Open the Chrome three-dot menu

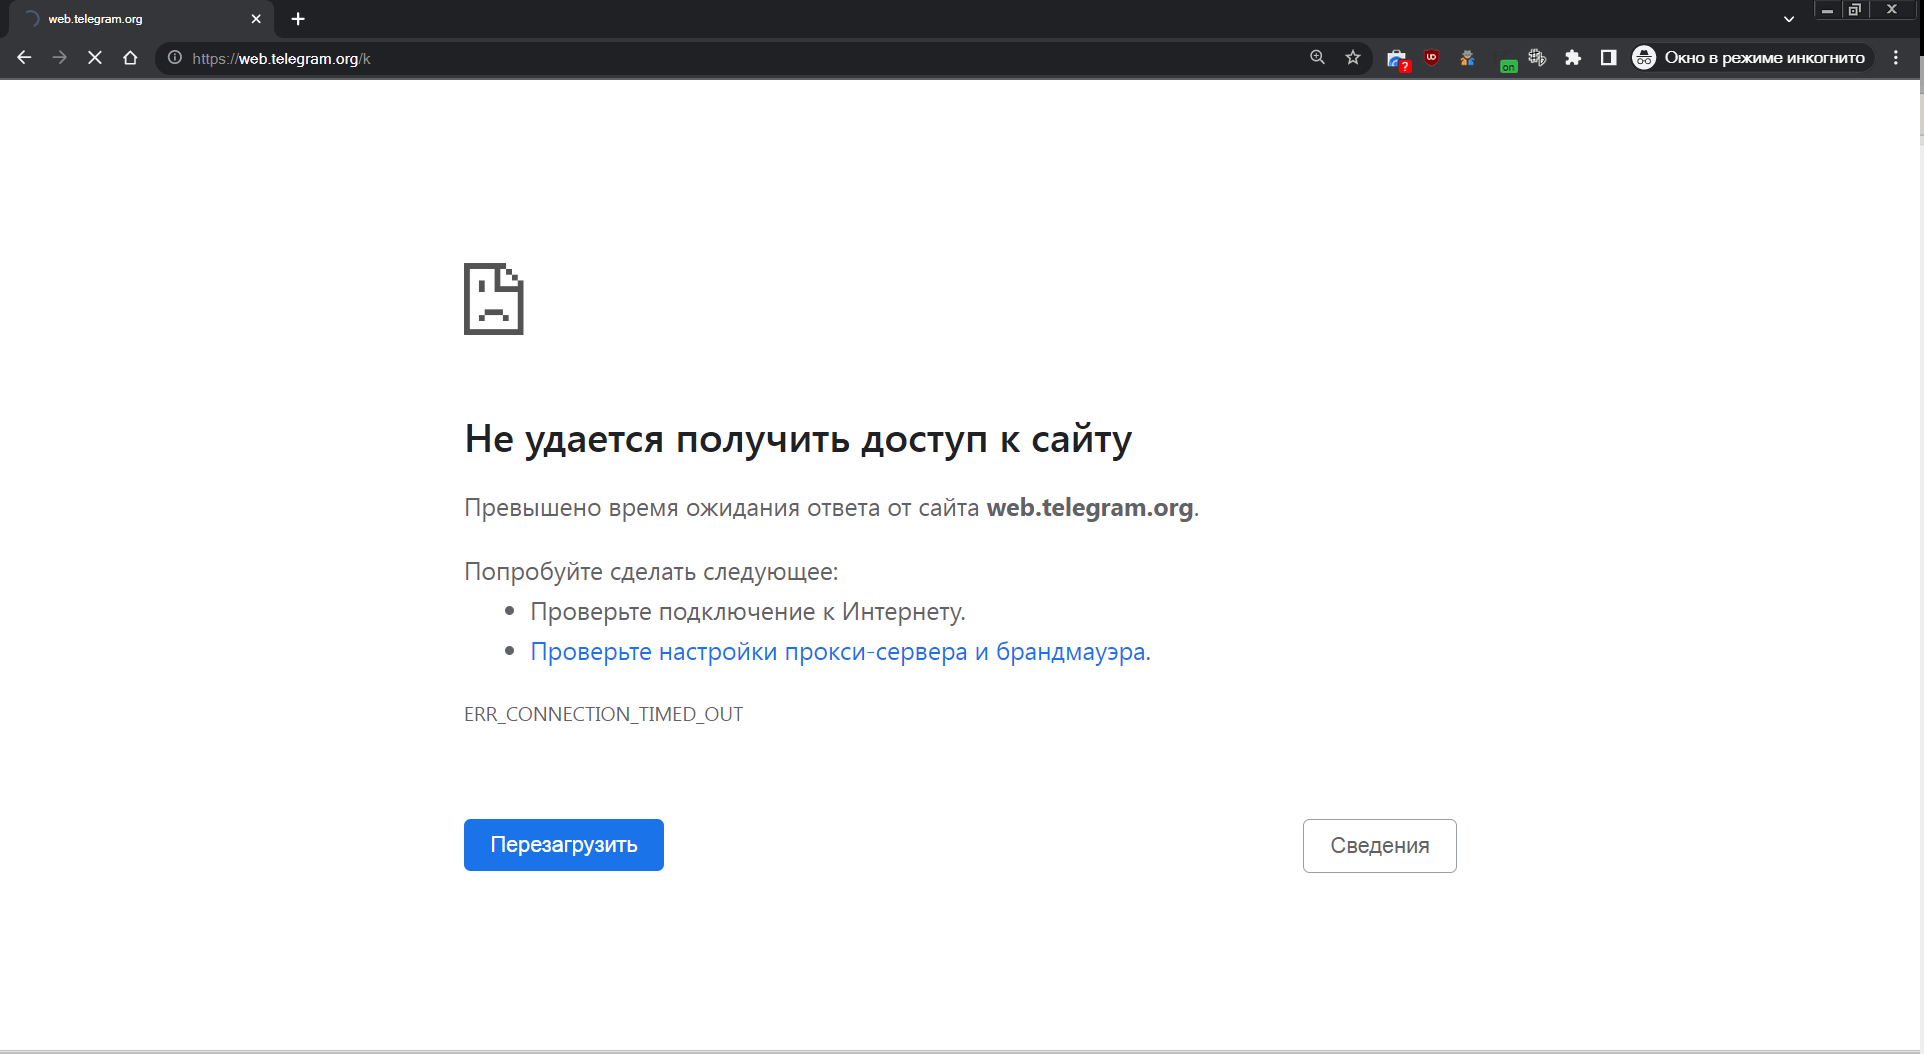[1896, 58]
